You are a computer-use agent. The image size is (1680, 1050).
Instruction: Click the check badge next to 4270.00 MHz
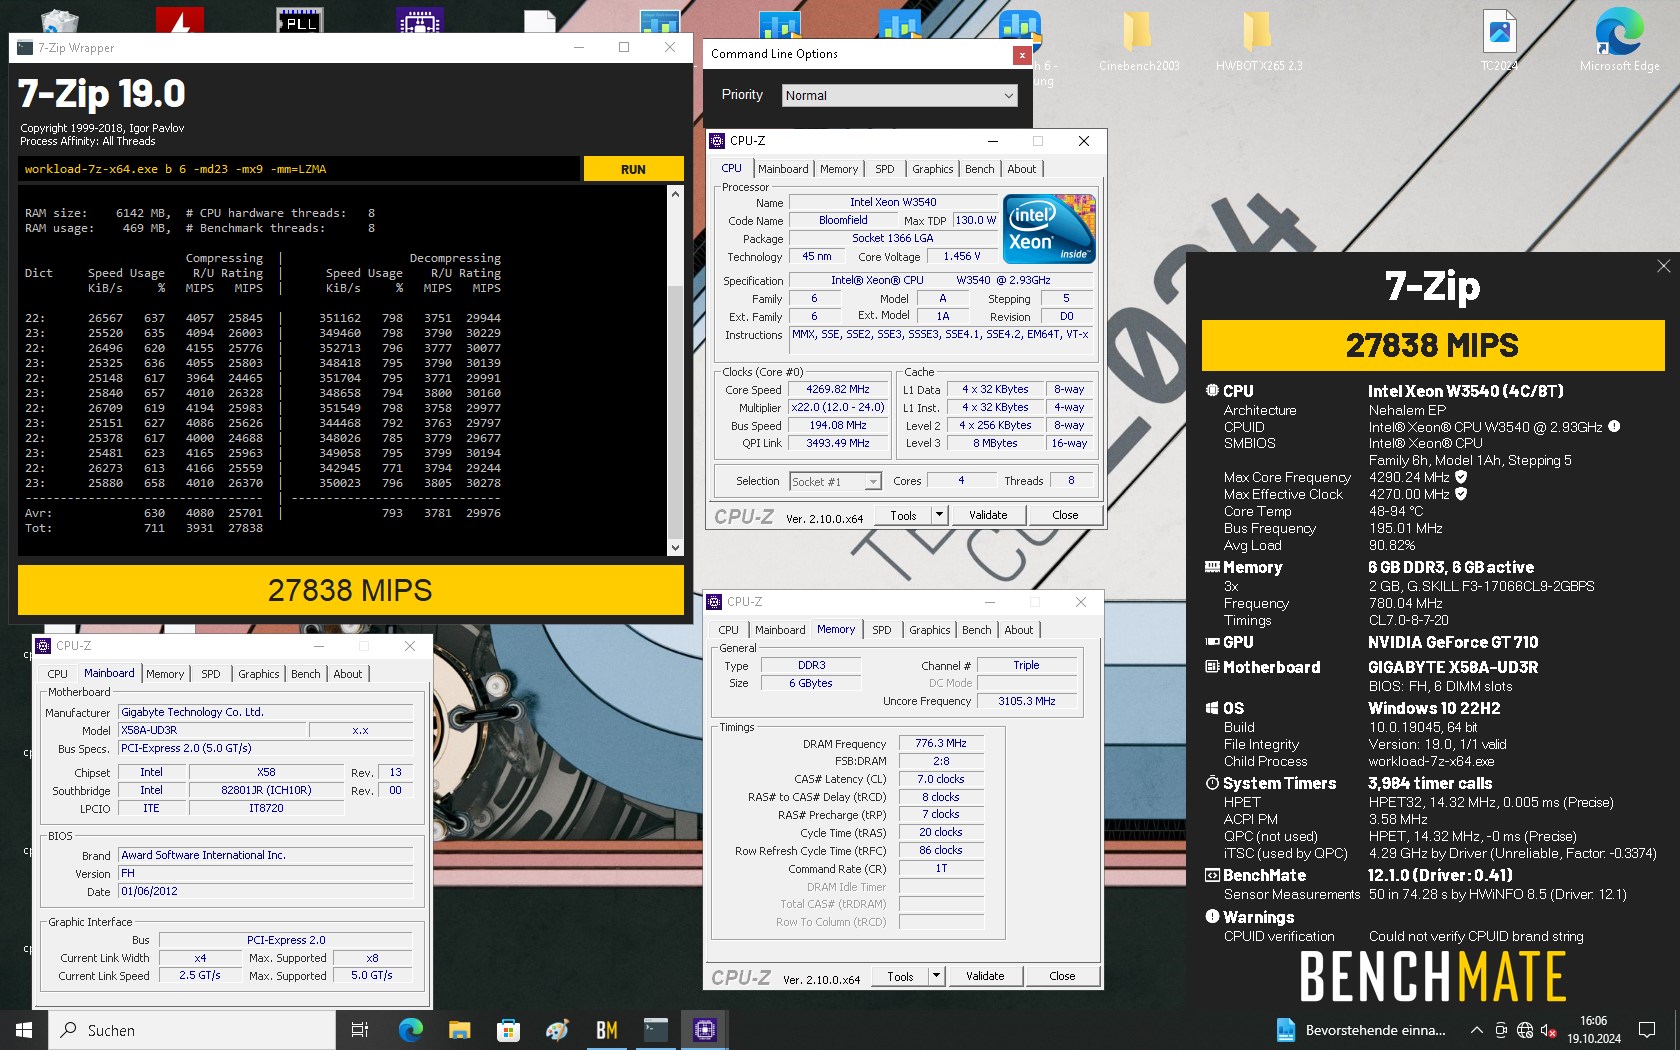click(1461, 494)
